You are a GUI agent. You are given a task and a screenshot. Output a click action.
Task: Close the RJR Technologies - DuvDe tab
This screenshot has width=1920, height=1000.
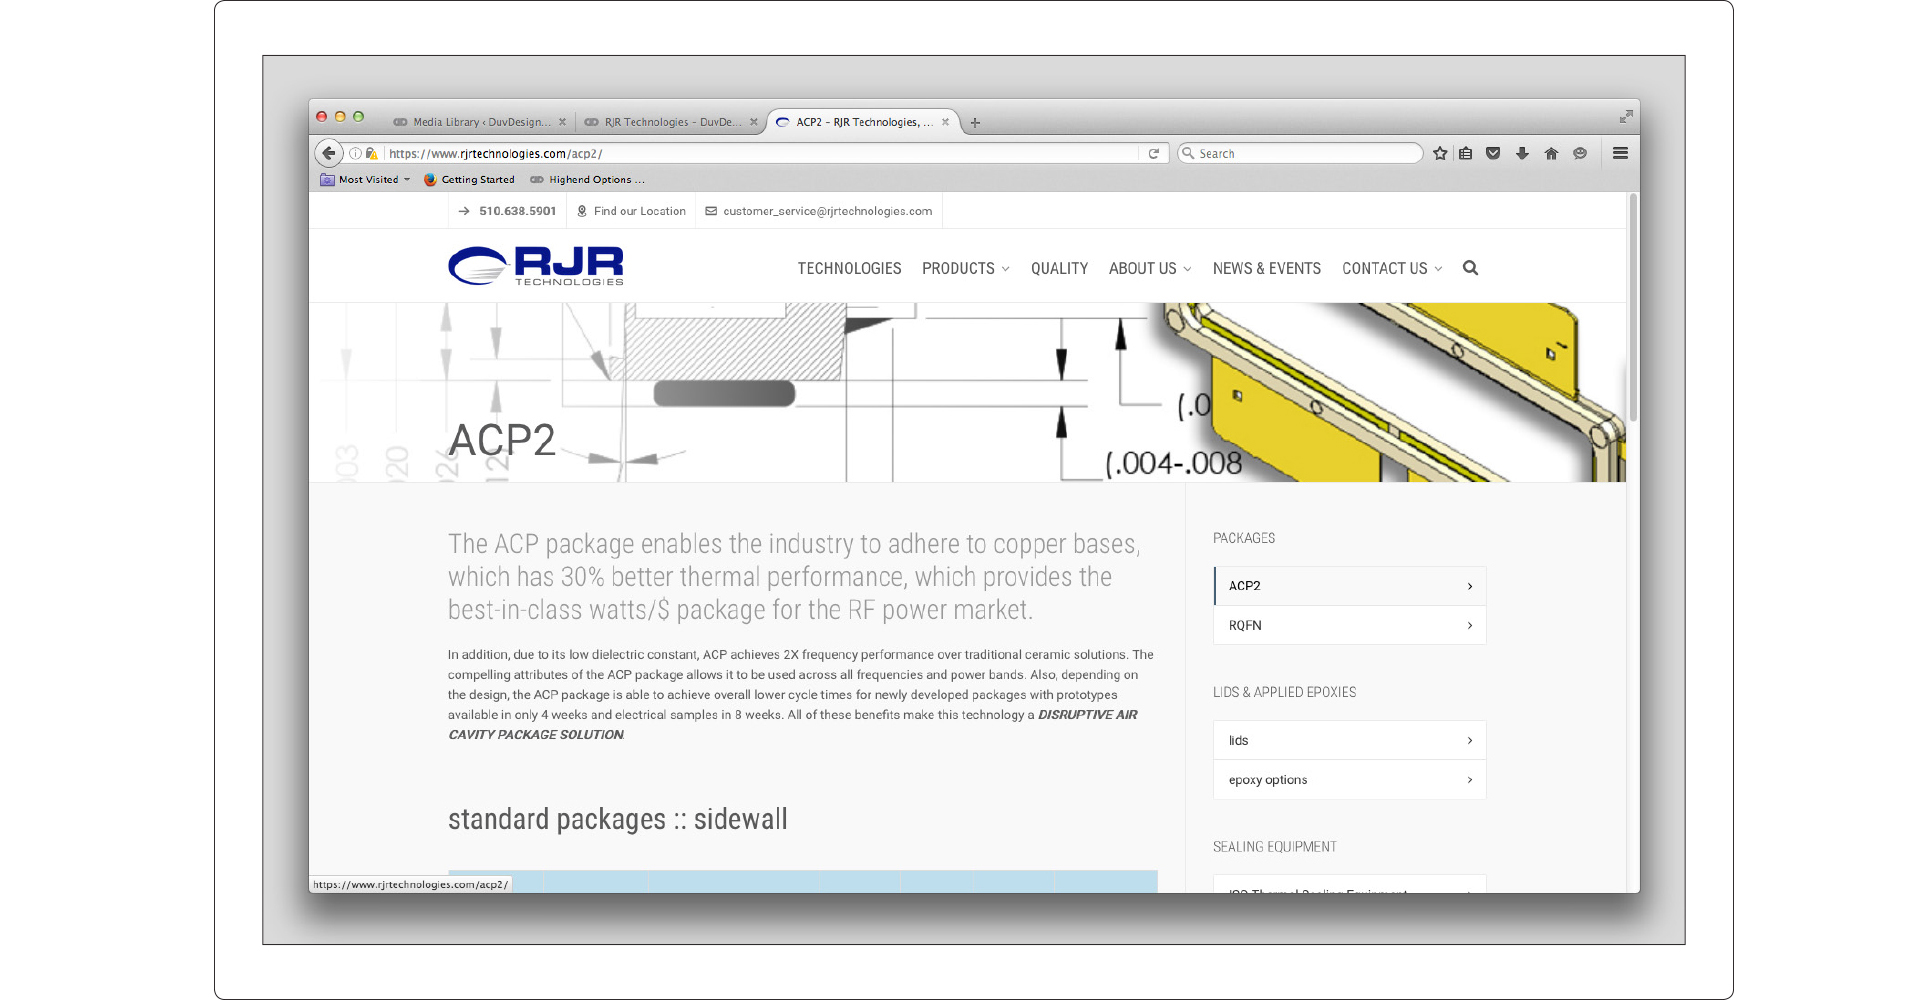754,122
